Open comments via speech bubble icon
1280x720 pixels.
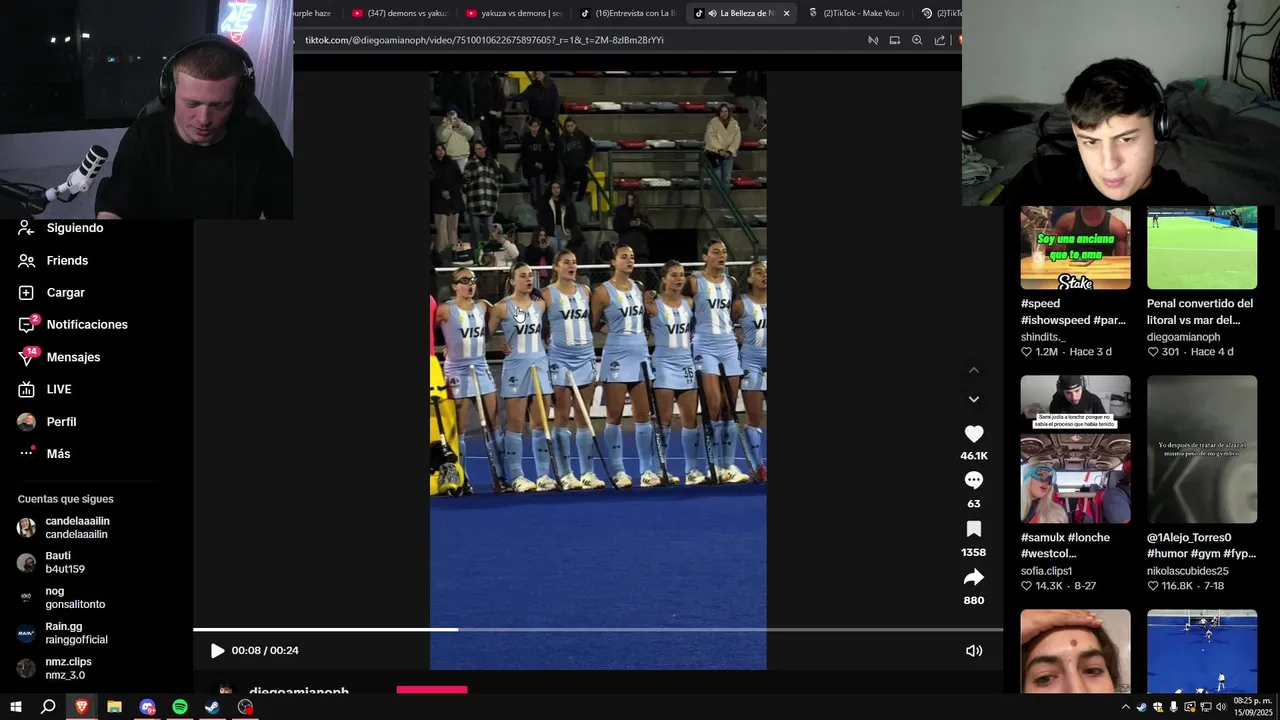973,481
